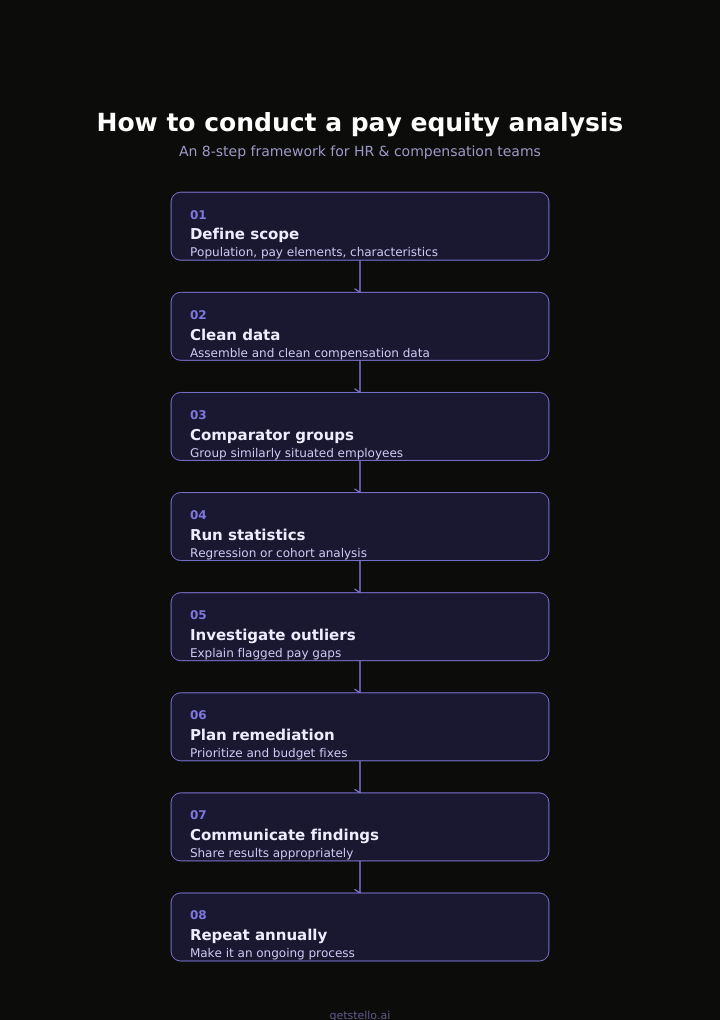Click the arrow between steps 05 and 06
Screen dimensions: 720x1020
[359, 677]
